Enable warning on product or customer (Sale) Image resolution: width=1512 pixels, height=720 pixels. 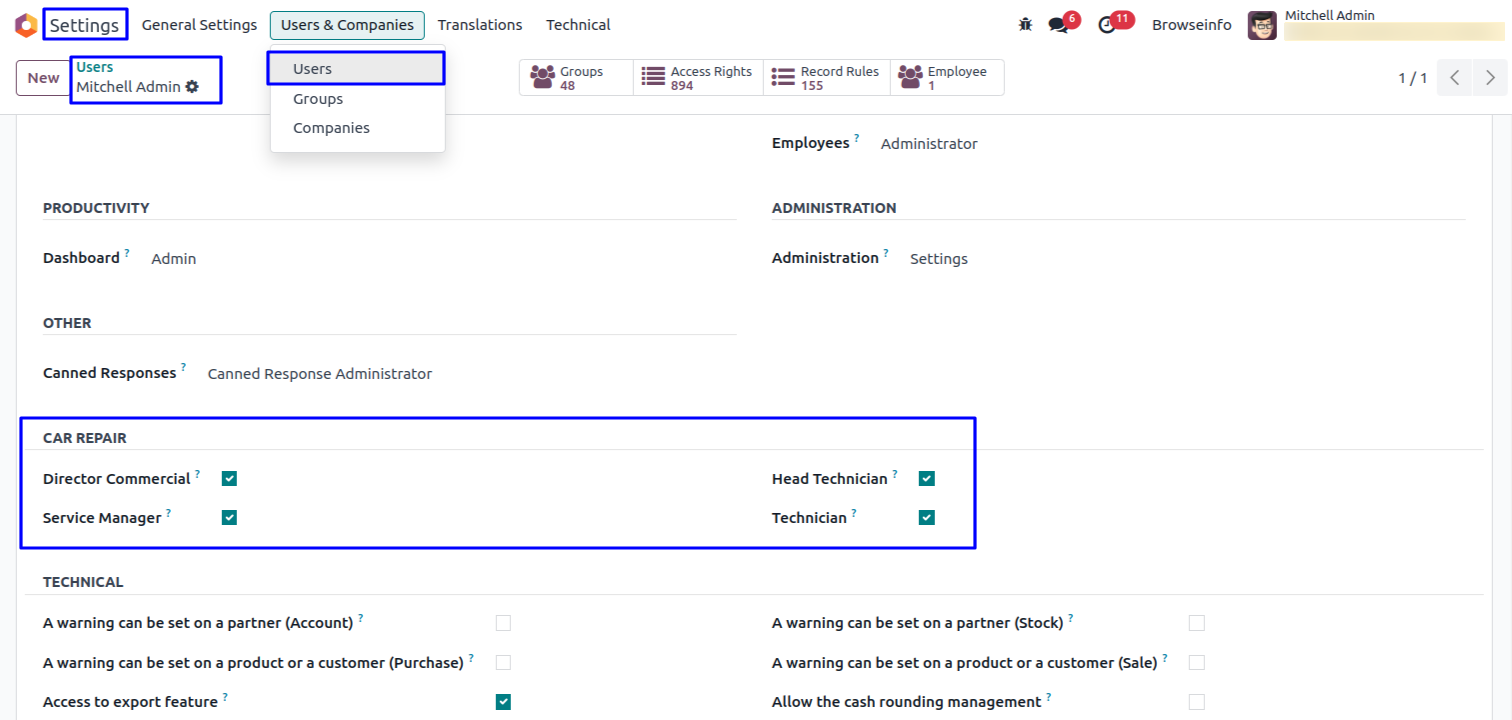pyautogui.click(x=1197, y=662)
